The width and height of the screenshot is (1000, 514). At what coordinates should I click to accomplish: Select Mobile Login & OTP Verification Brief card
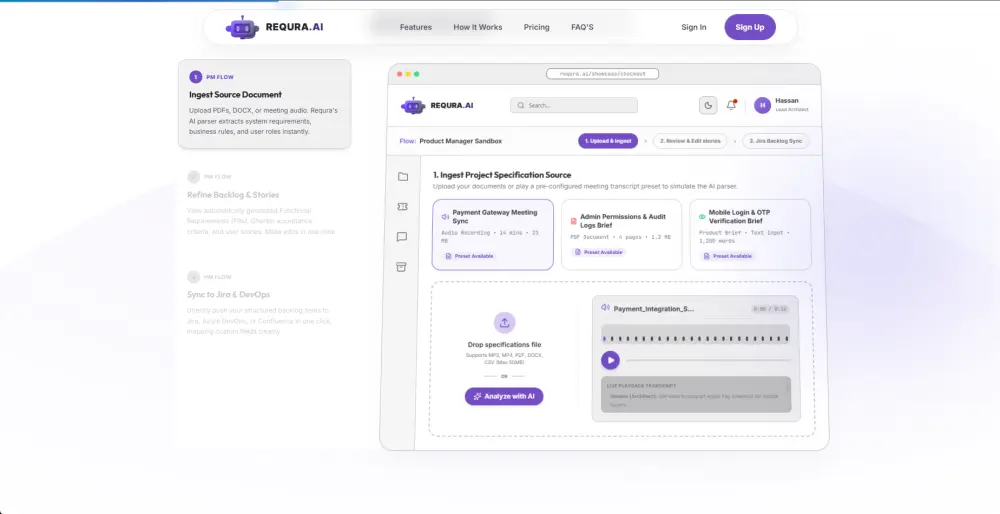tap(751, 235)
